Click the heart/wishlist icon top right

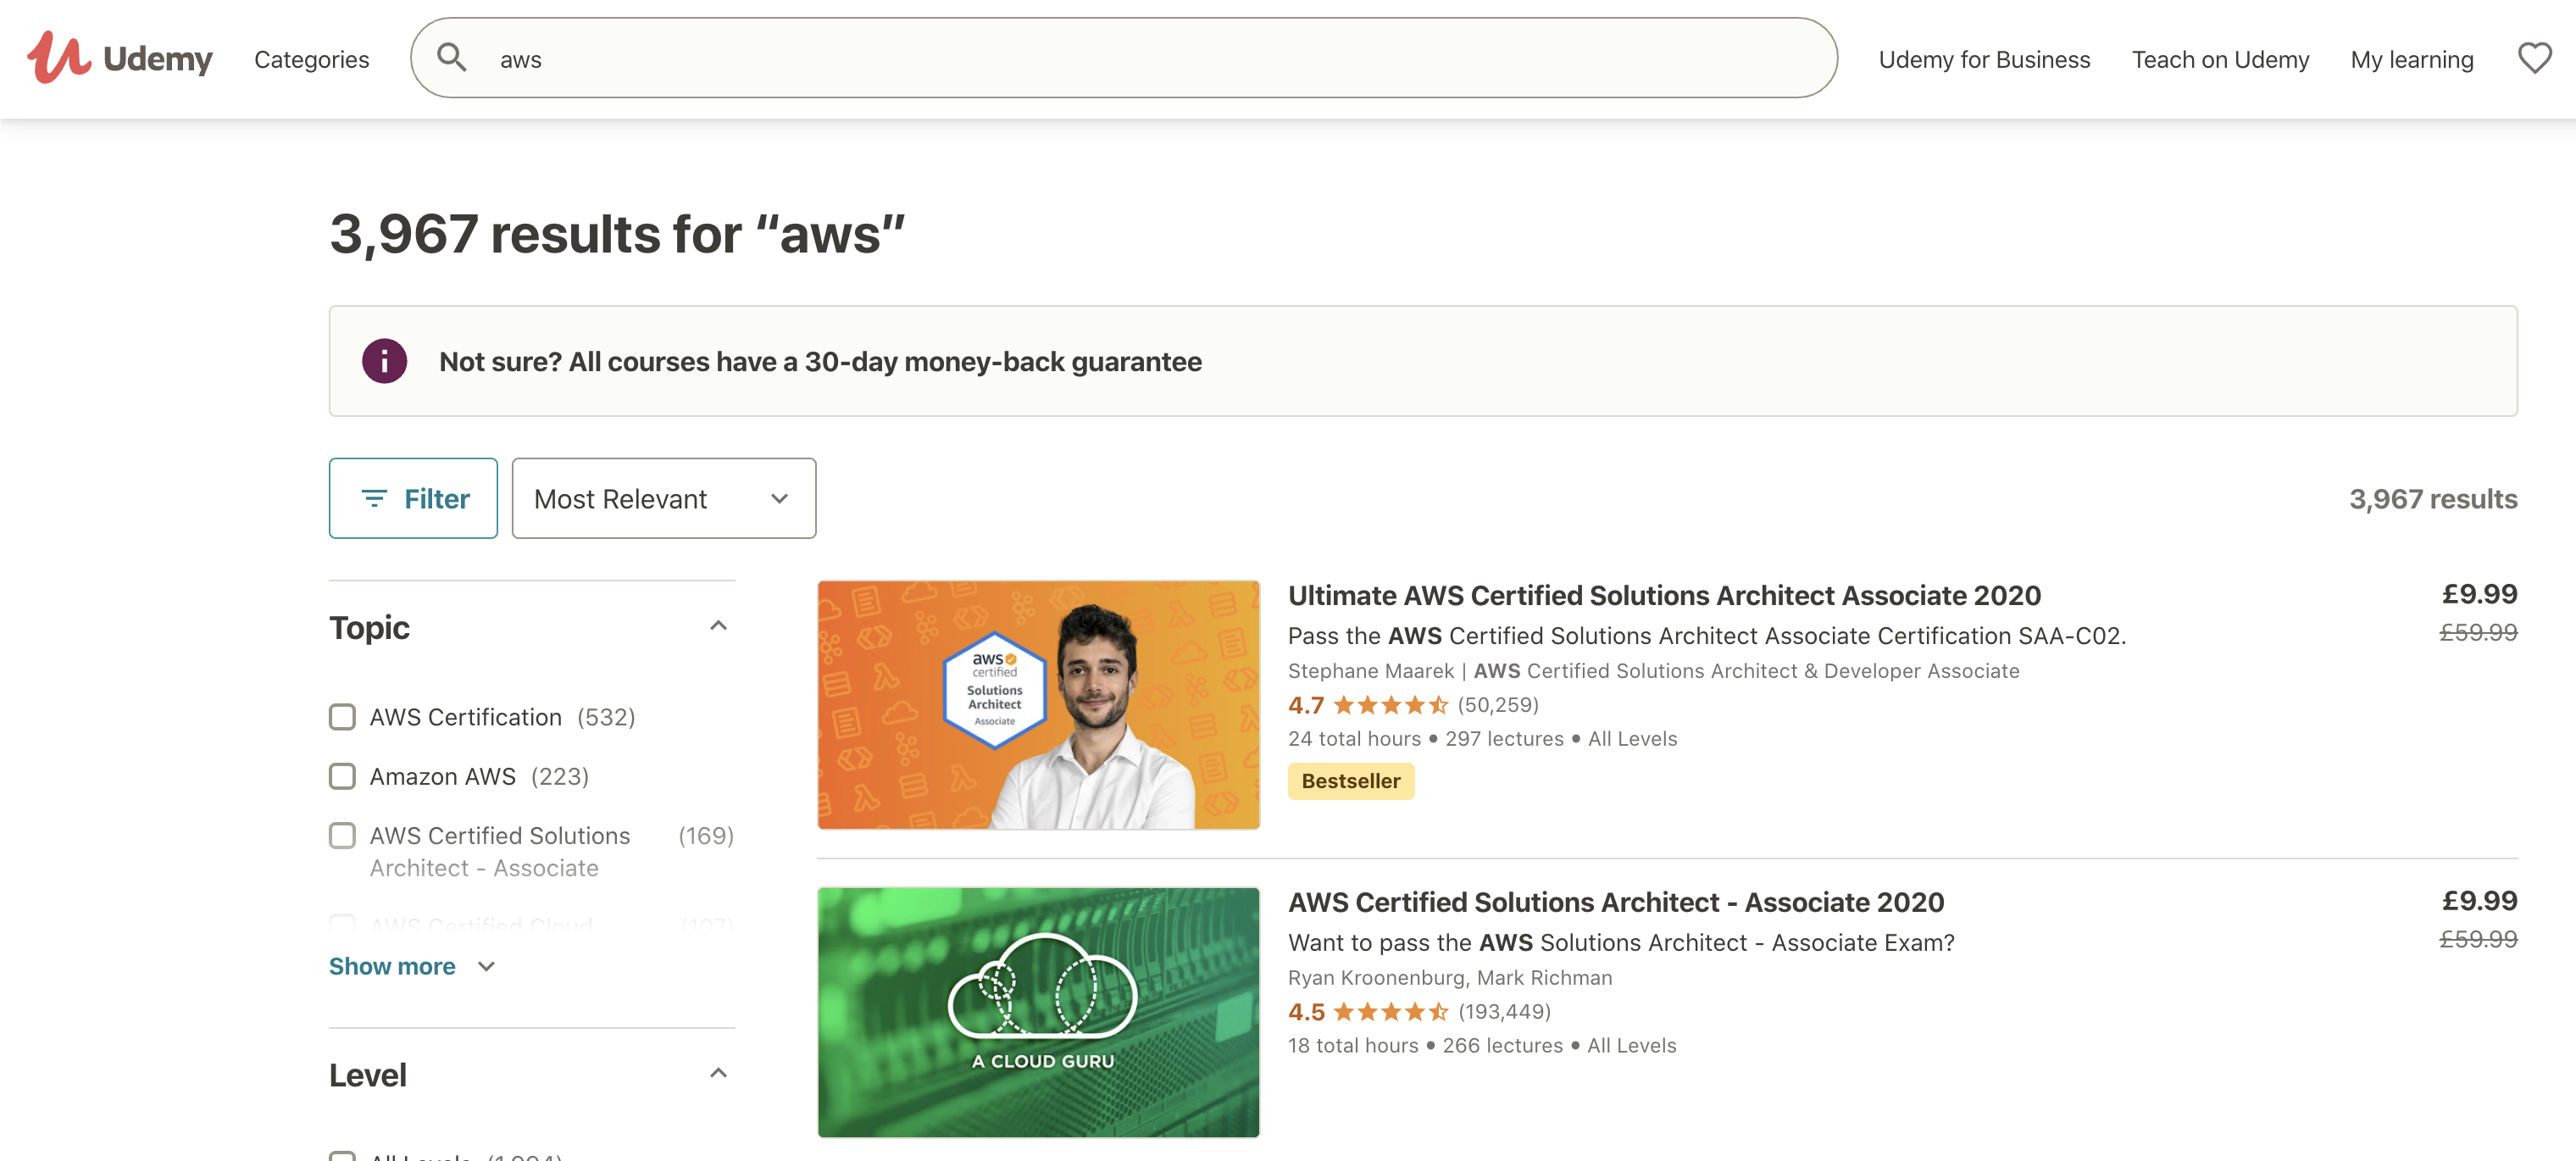[2535, 56]
